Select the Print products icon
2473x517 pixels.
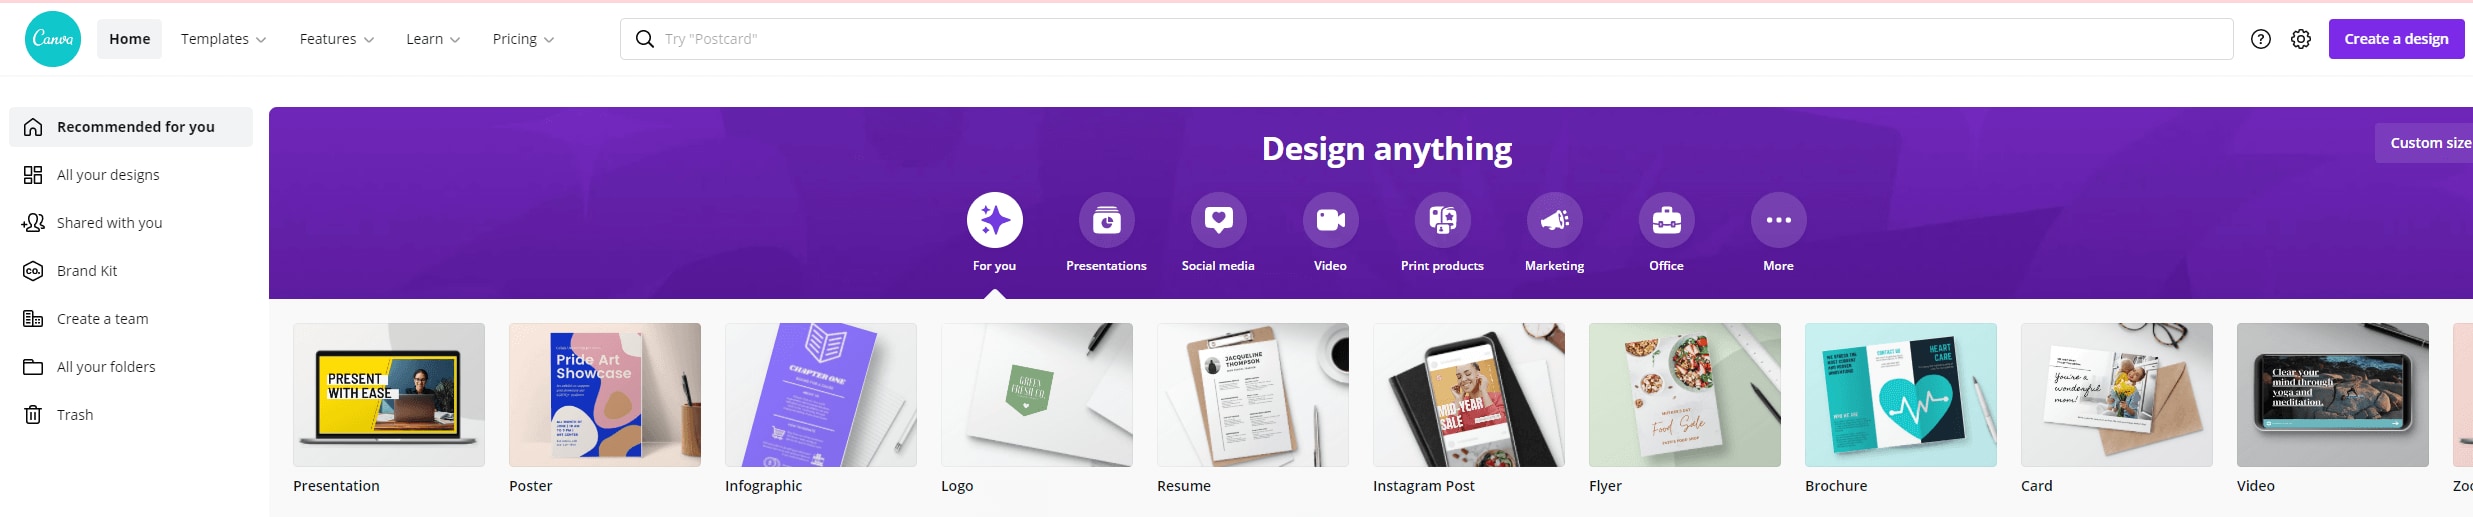(x=1442, y=220)
